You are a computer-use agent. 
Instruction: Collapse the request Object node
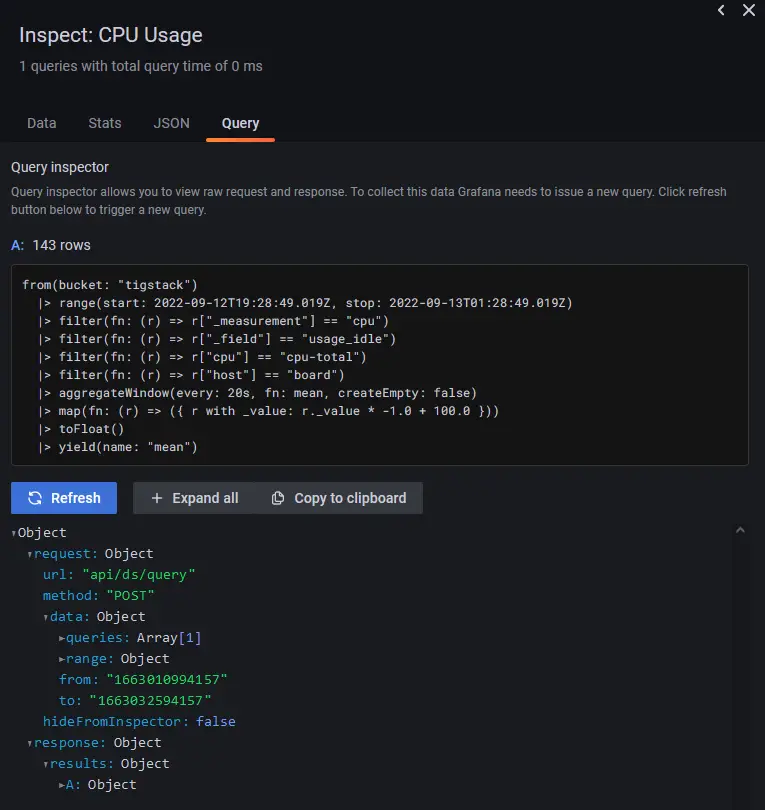(30, 553)
